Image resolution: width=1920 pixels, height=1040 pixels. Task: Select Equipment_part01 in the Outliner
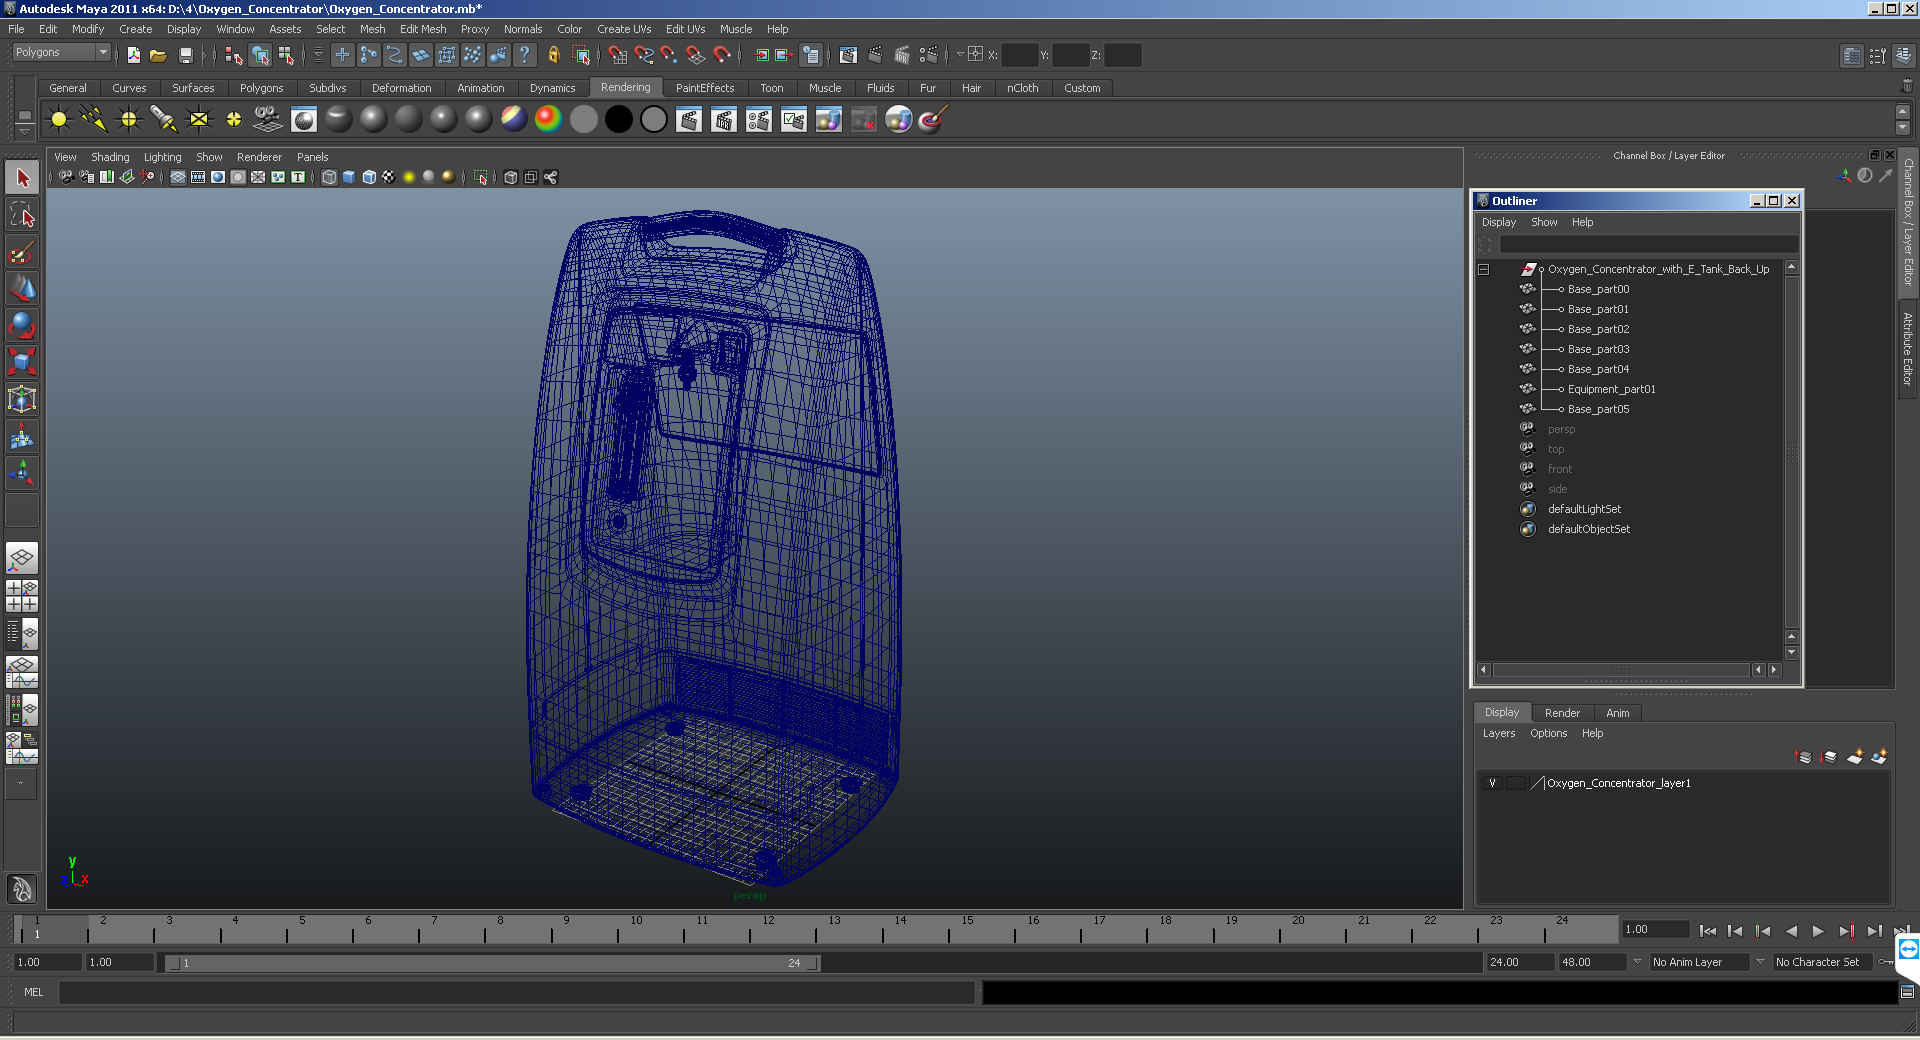click(1611, 389)
